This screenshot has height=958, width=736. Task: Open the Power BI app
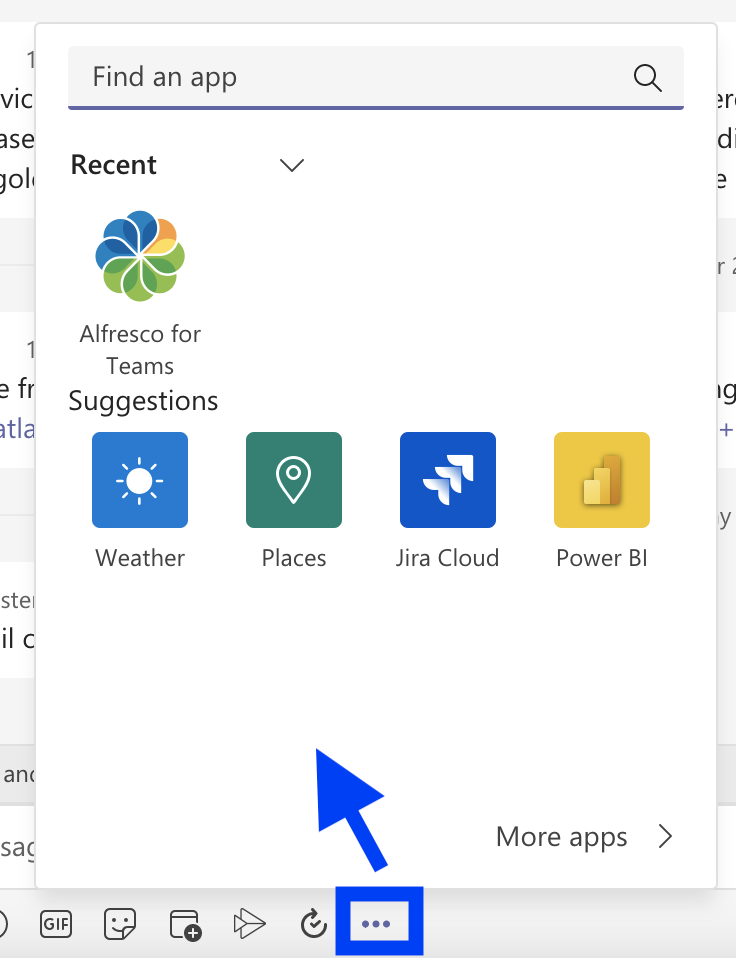click(601, 480)
